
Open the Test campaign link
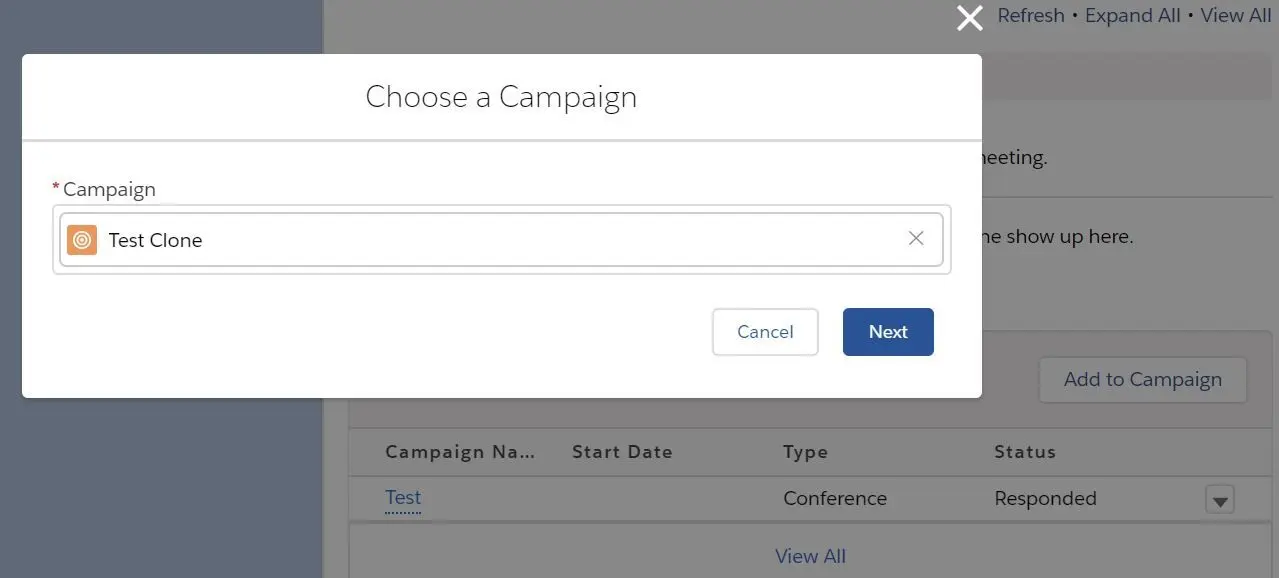click(x=403, y=498)
